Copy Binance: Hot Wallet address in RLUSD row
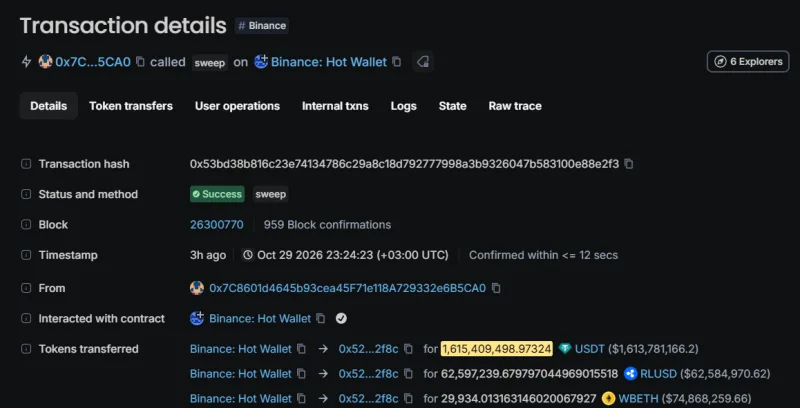This screenshot has height=408, width=800. coord(302,373)
